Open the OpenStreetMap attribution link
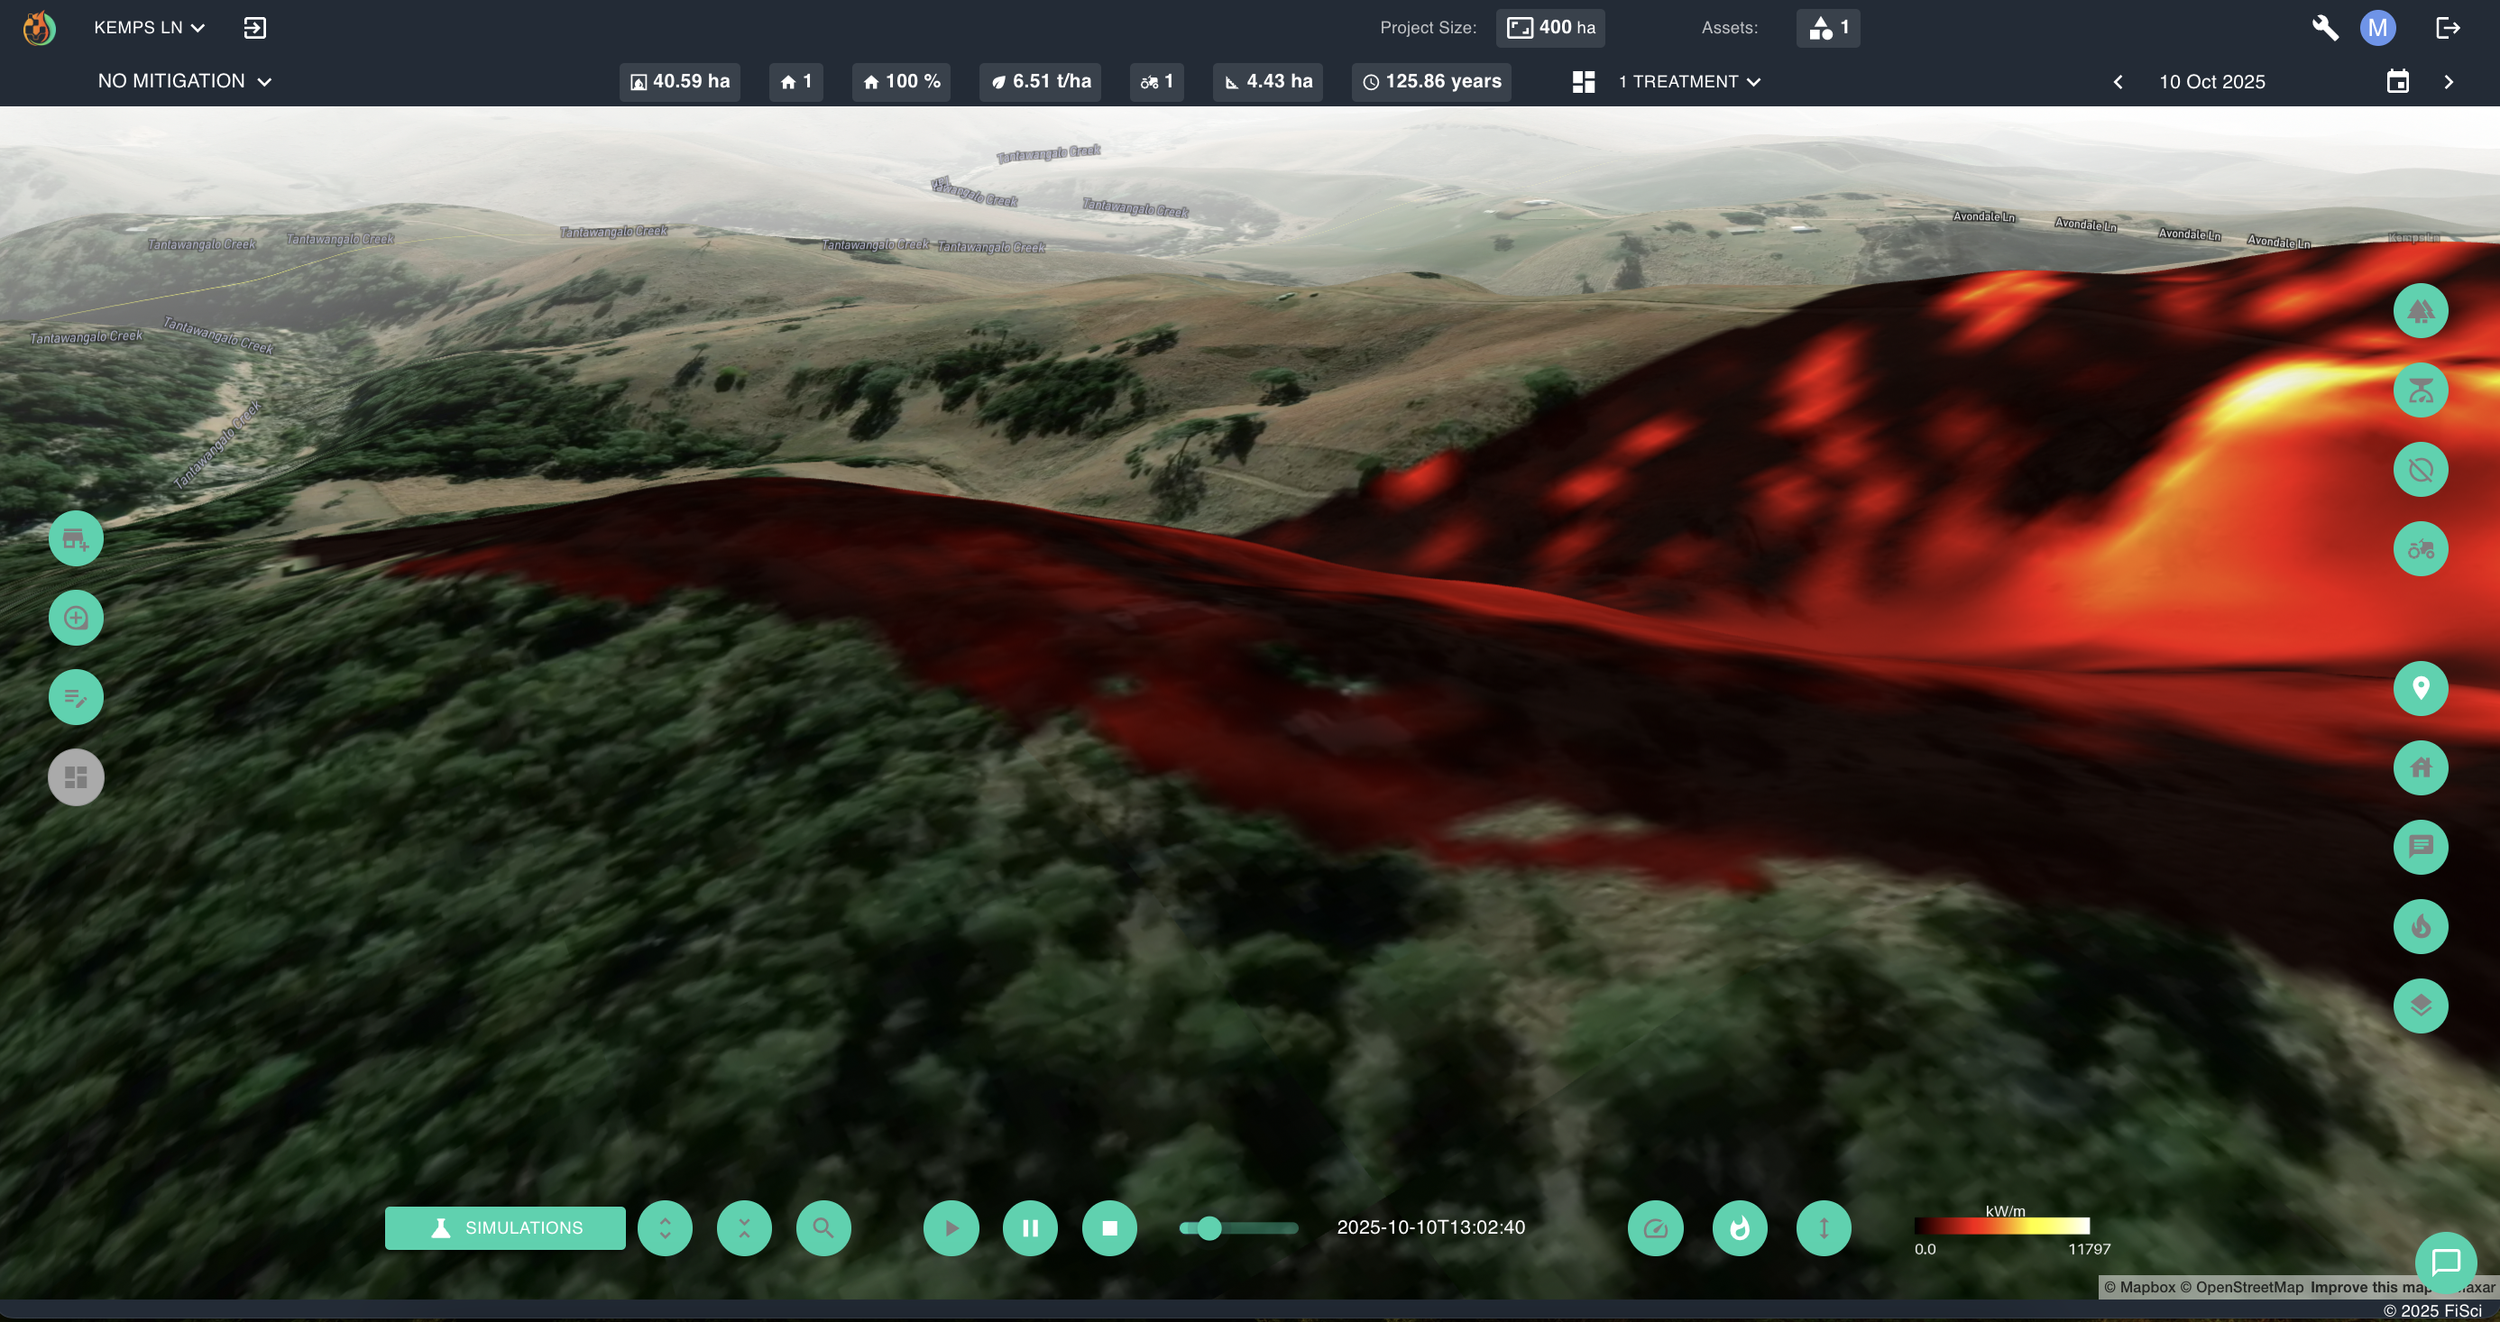The width and height of the screenshot is (2500, 1322). [x=2241, y=1287]
